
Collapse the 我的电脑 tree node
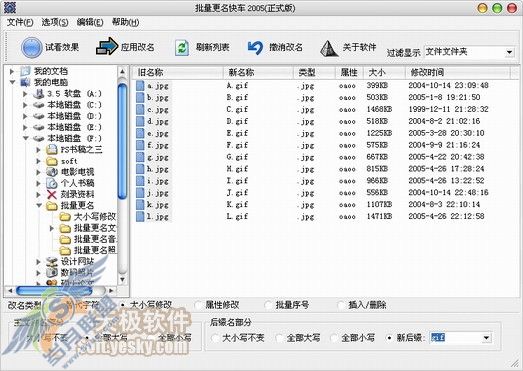(x=12, y=82)
